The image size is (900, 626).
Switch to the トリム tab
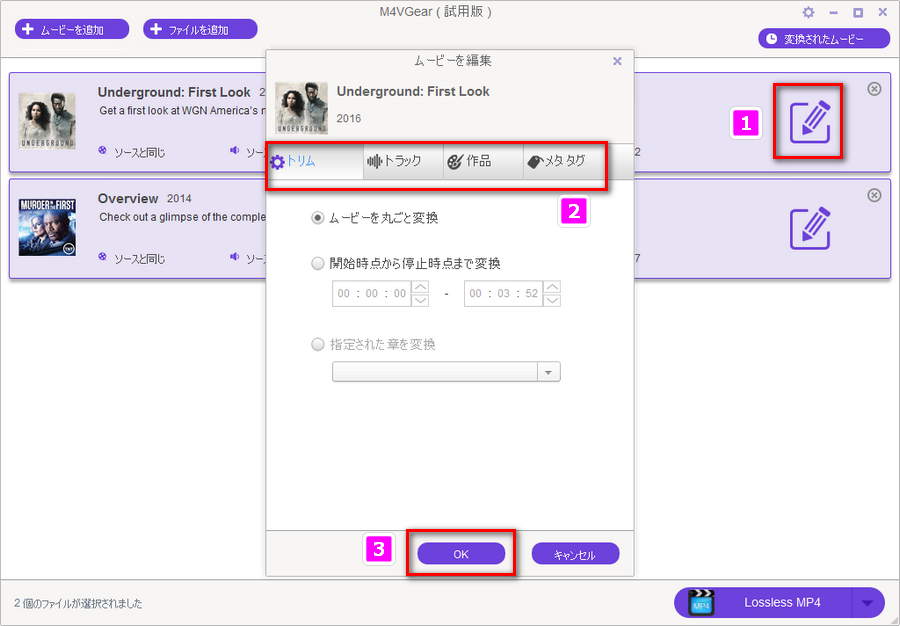pyautogui.click(x=315, y=161)
